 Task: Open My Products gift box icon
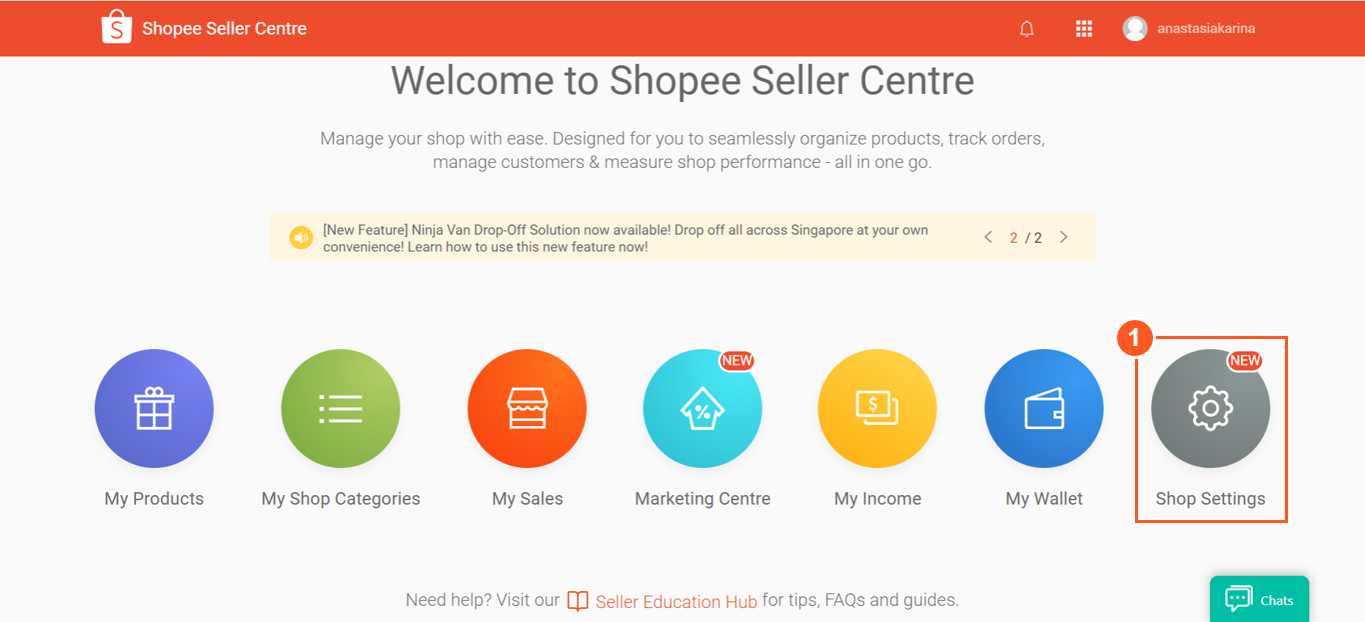coord(154,409)
